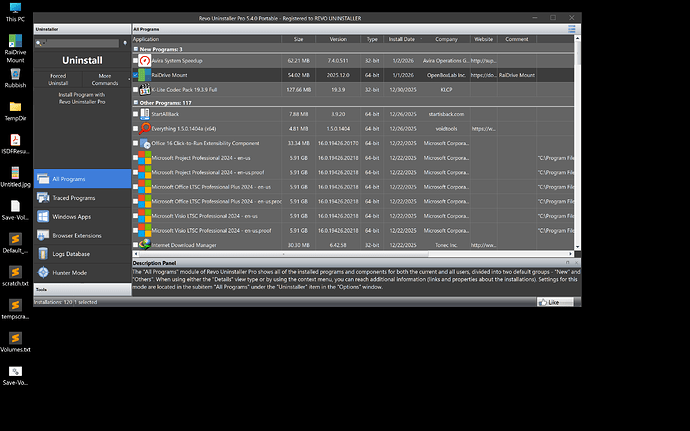Click the Forced Uninstall button
This screenshot has width=690, height=431.
[x=57, y=78]
